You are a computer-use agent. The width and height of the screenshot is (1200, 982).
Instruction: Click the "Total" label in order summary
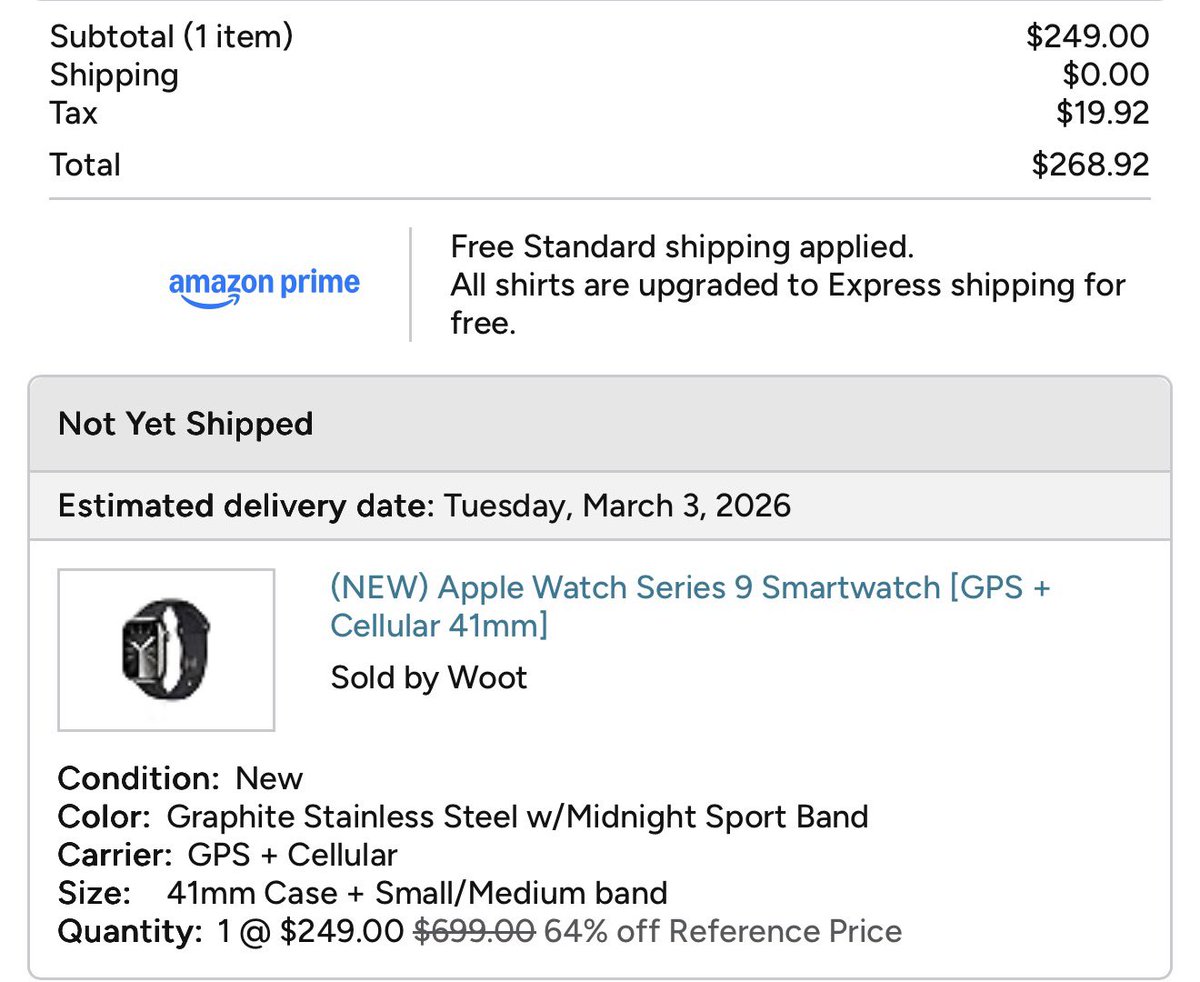(85, 165)
